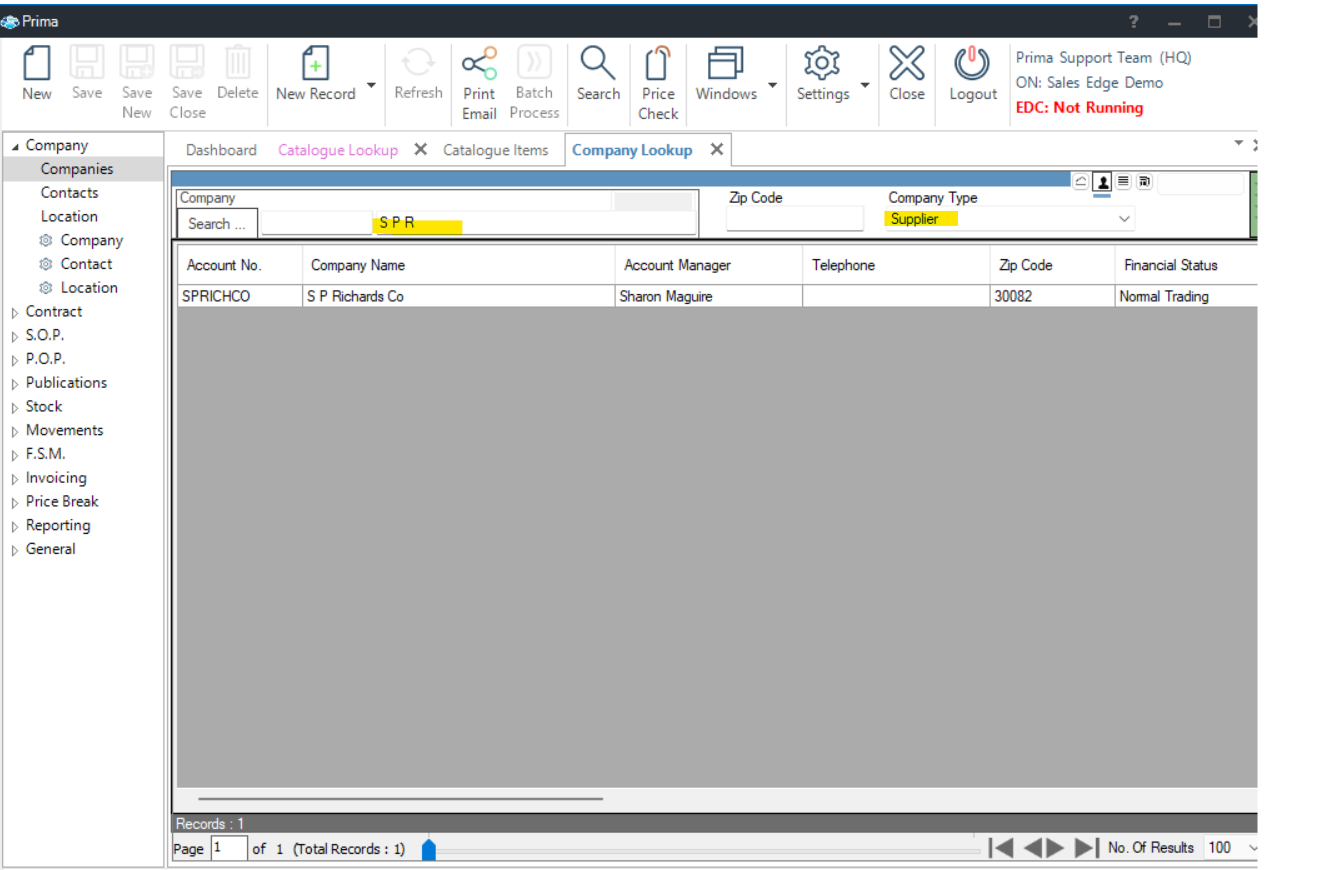Open Windows dropdown arrow
This screenshot has width=1333, height=870.
pos(772,85)
